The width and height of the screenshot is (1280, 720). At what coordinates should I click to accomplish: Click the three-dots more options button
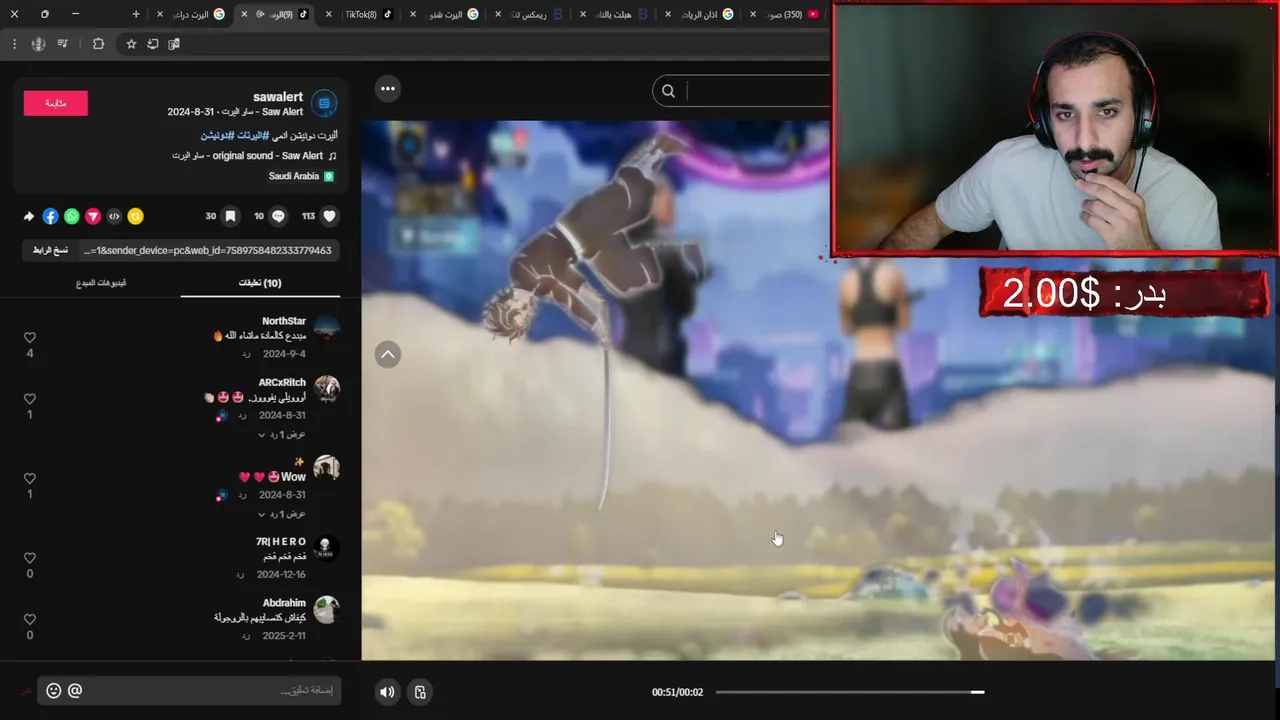388,89
